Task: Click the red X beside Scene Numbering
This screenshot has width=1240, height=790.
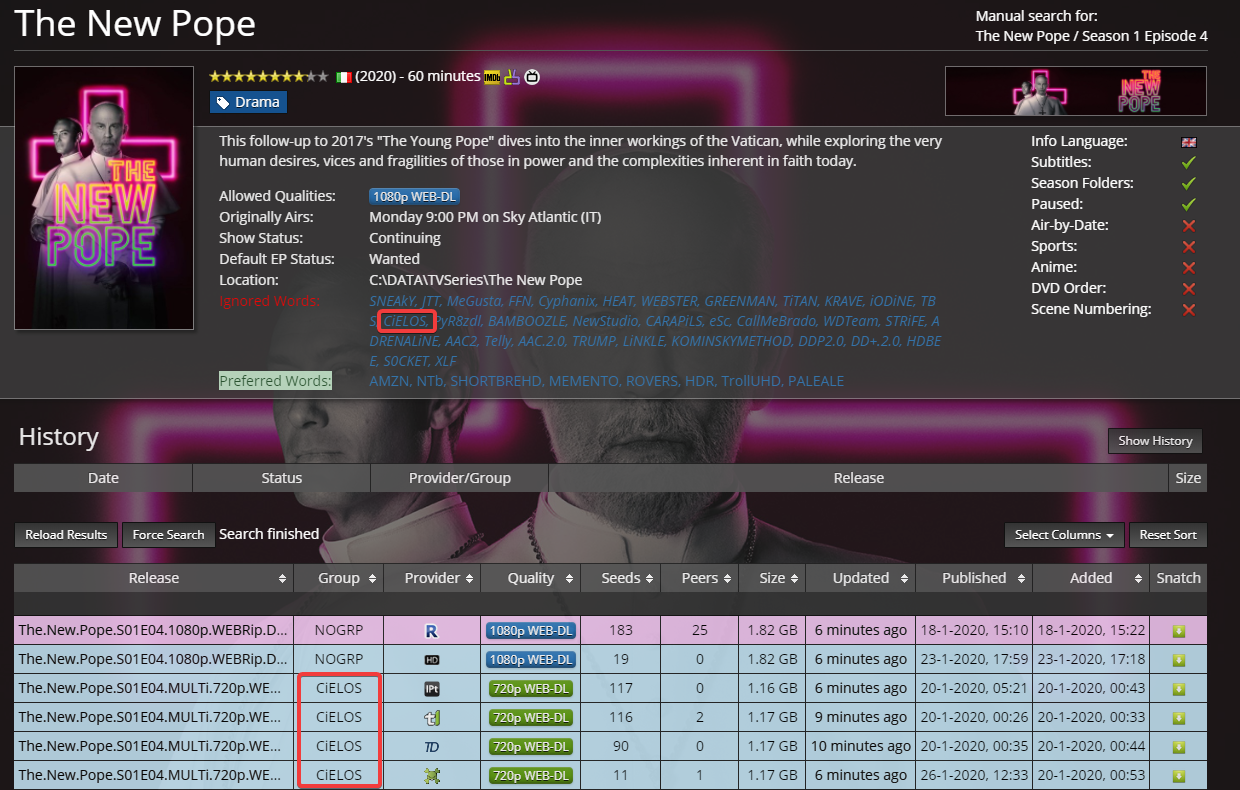Action: (1189, 310)
